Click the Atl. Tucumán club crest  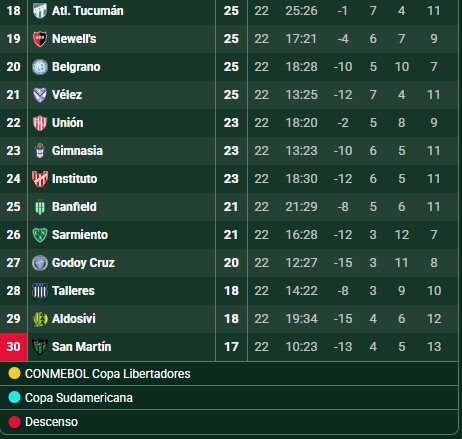pos(40,11)
